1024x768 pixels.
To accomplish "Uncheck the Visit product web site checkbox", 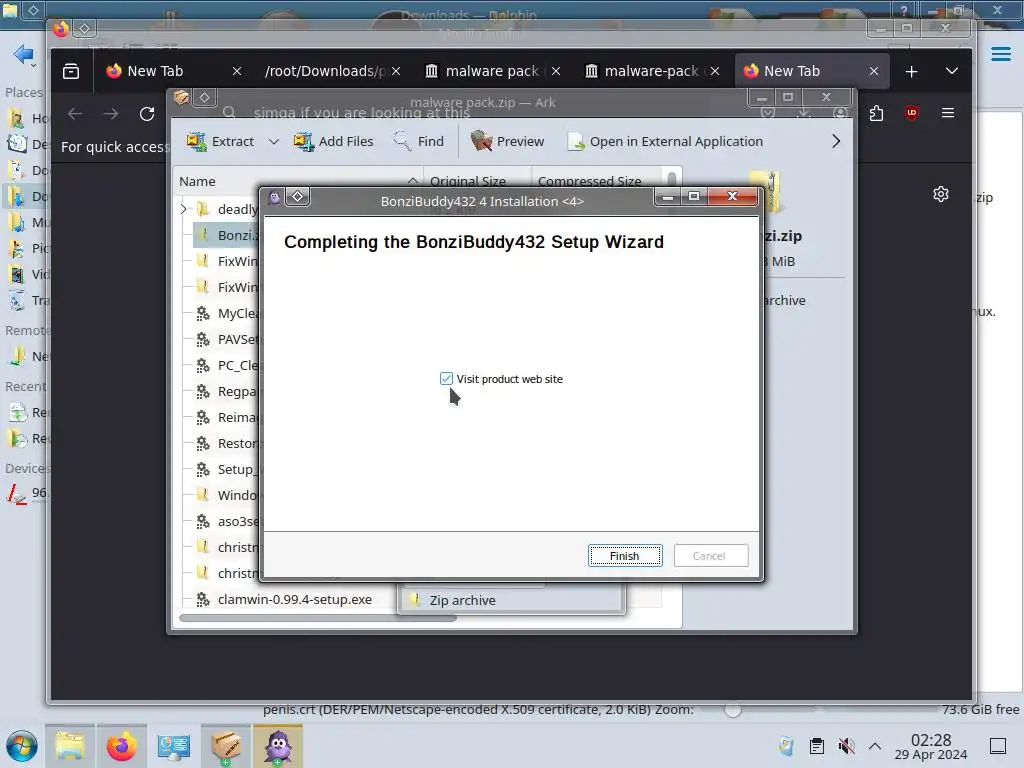I will click(446, 379).
